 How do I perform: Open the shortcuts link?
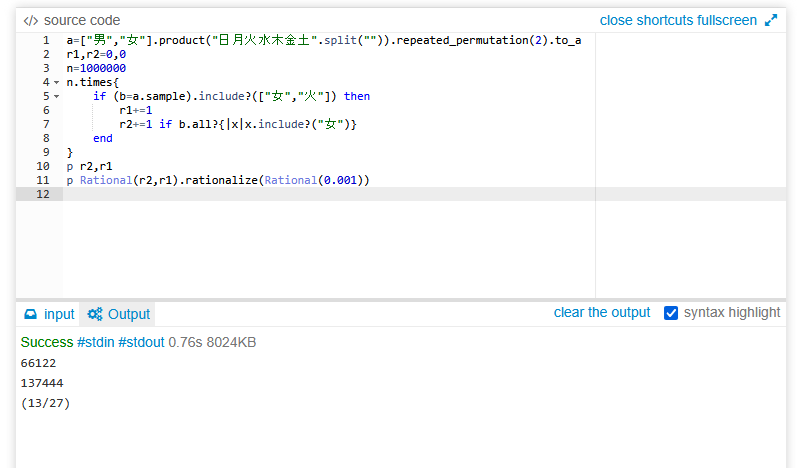click(x=664, y=20)
